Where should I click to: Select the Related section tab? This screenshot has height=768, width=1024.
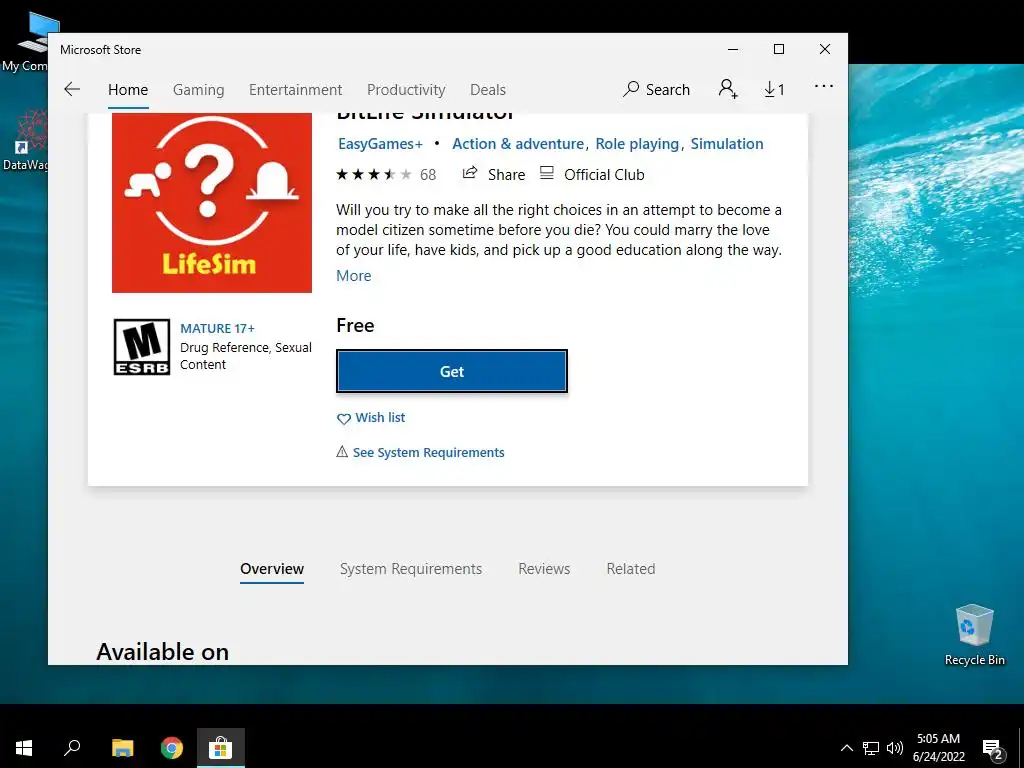click(631, 569)
